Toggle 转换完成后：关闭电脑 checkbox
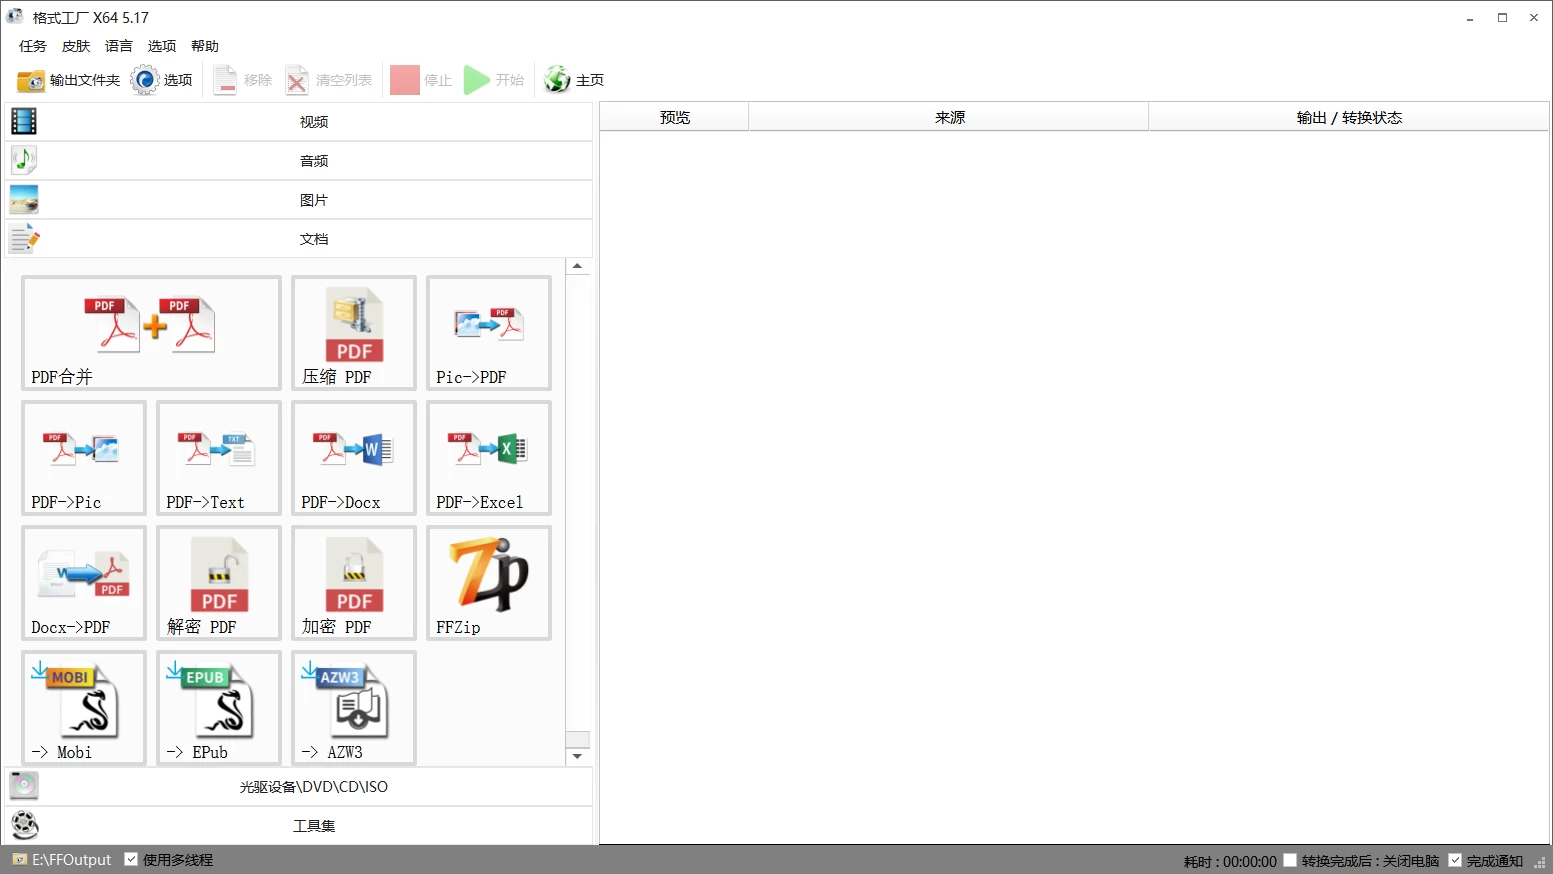The width and height of the screenshot is (1553, 874). coord(1290,860)
